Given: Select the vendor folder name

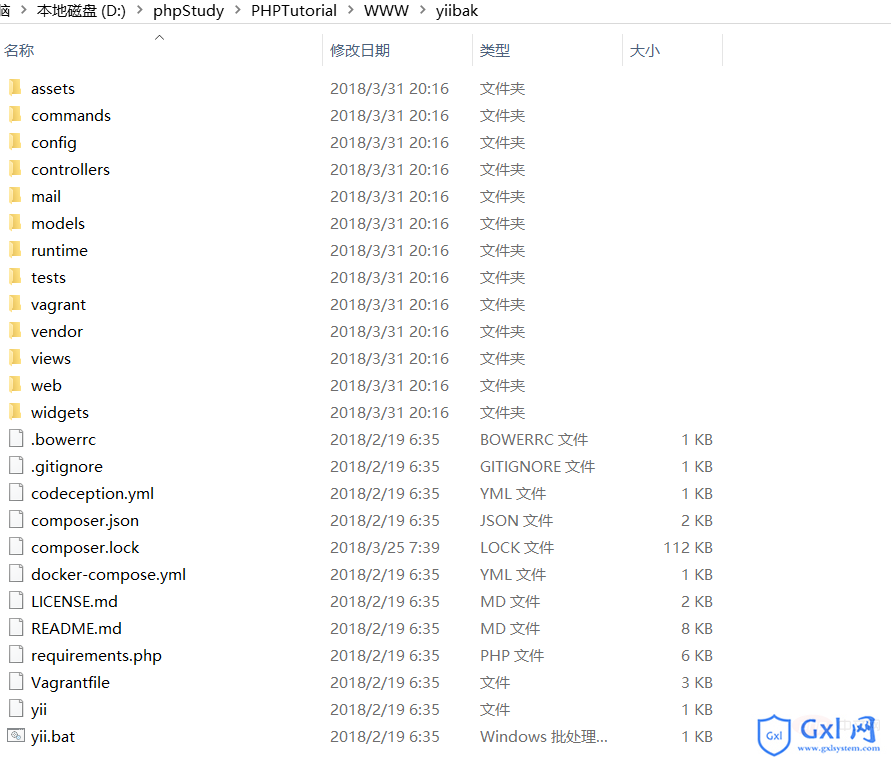Looking at the screenshot, I should coord(57,331).
